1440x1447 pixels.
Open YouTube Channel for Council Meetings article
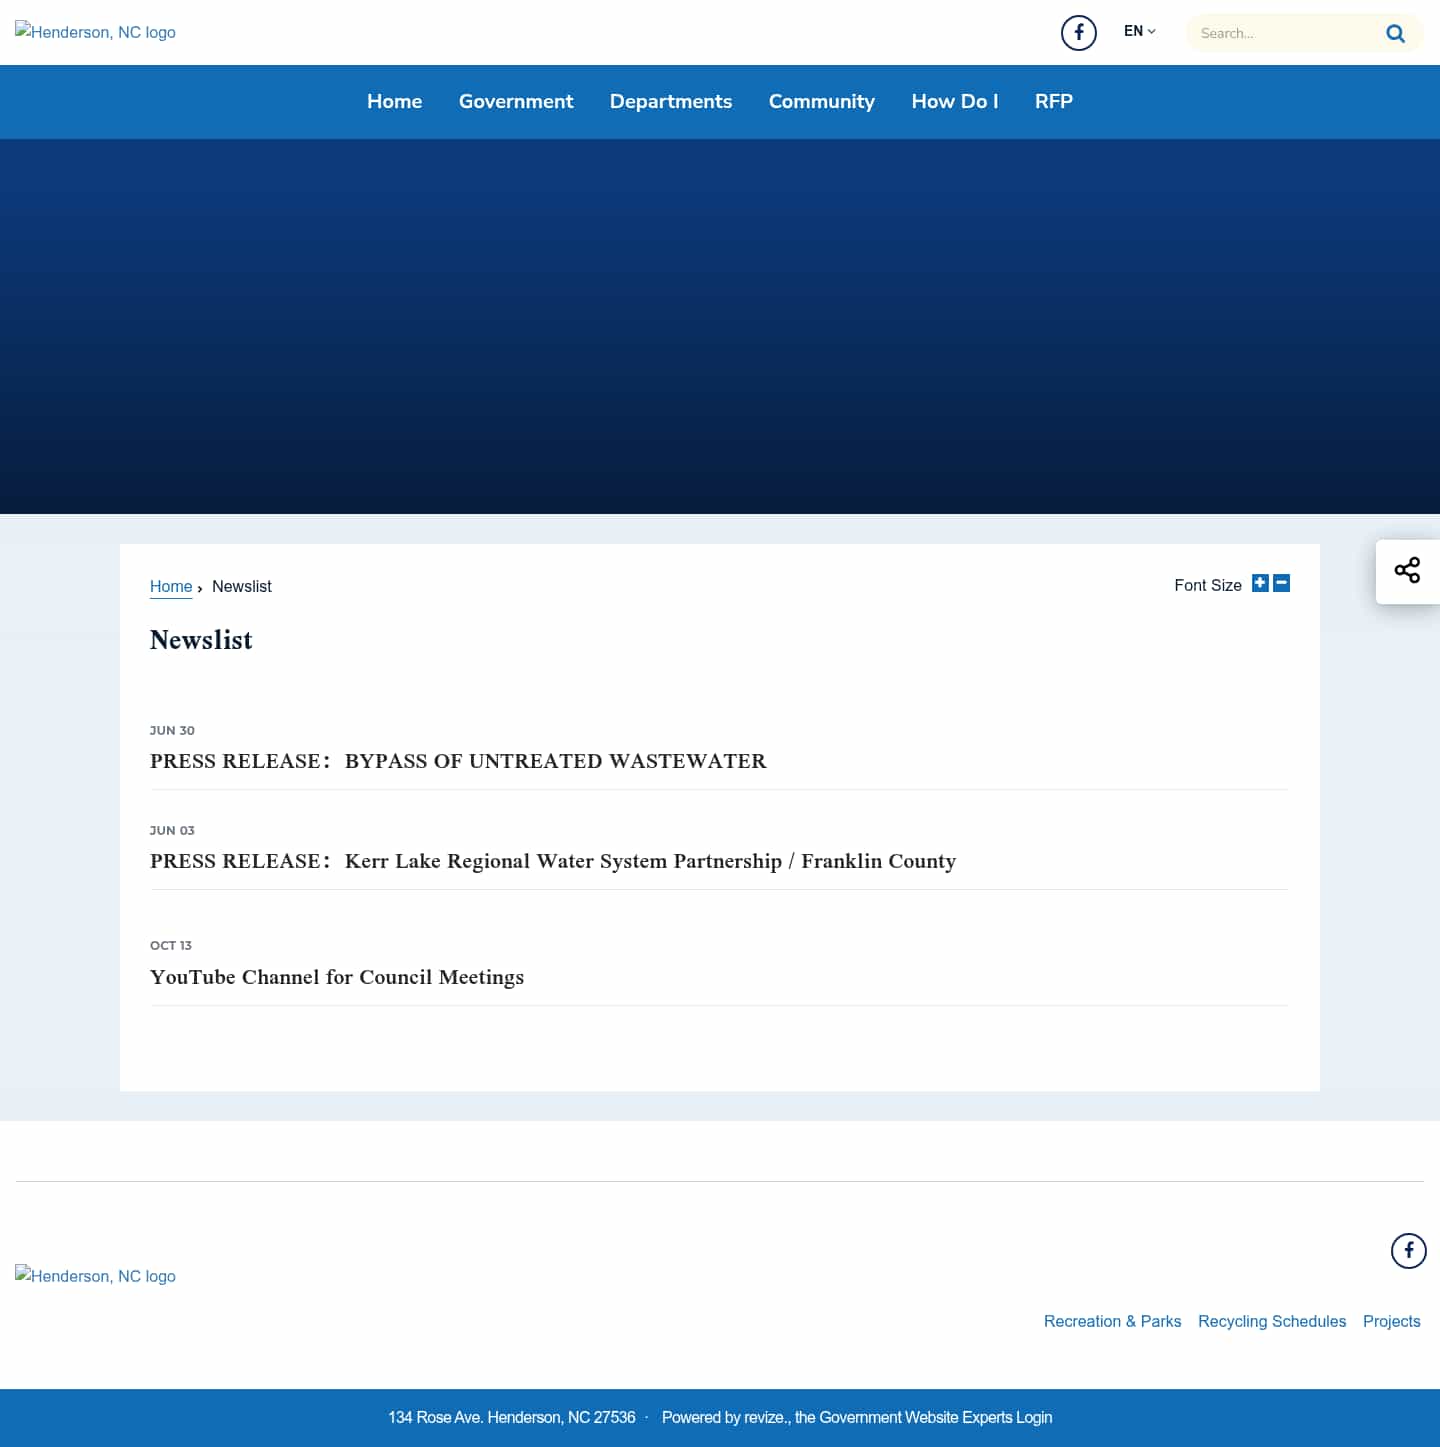coord(337,977)
